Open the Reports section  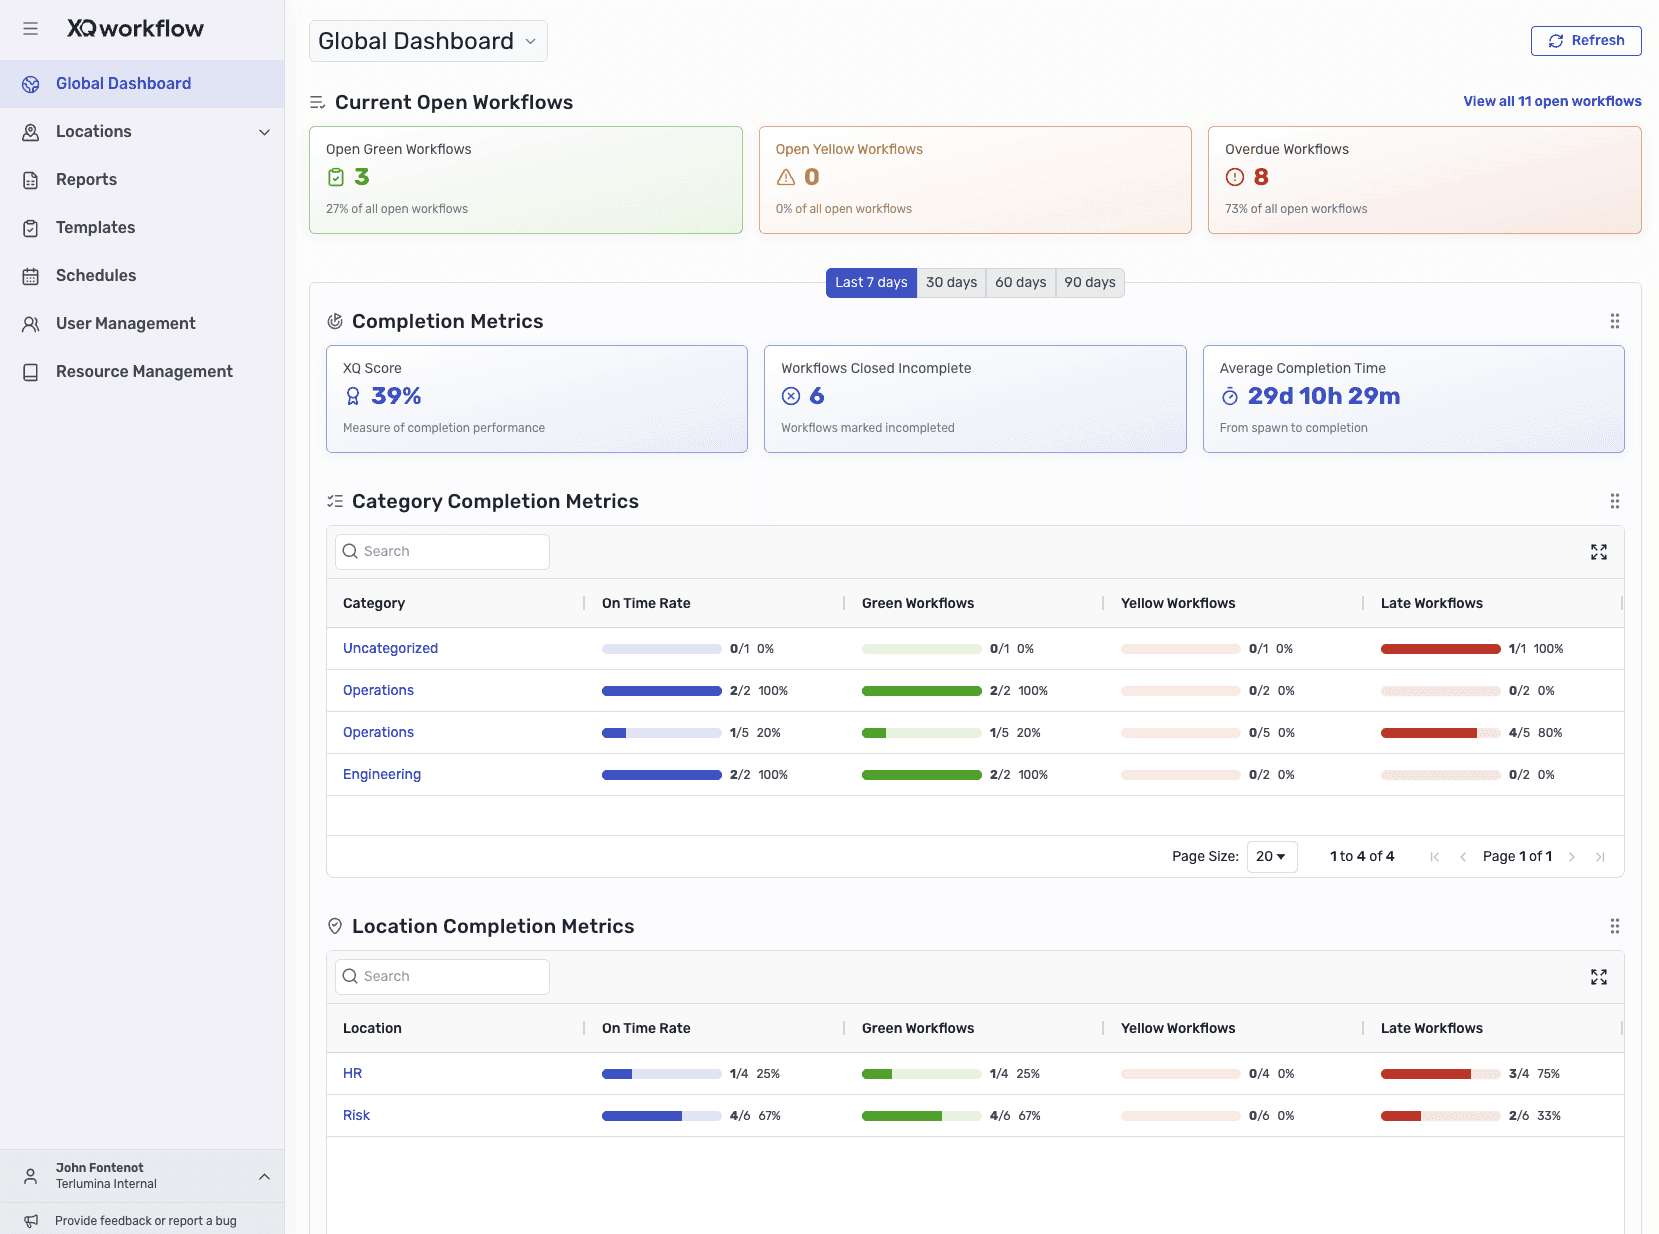85,179
